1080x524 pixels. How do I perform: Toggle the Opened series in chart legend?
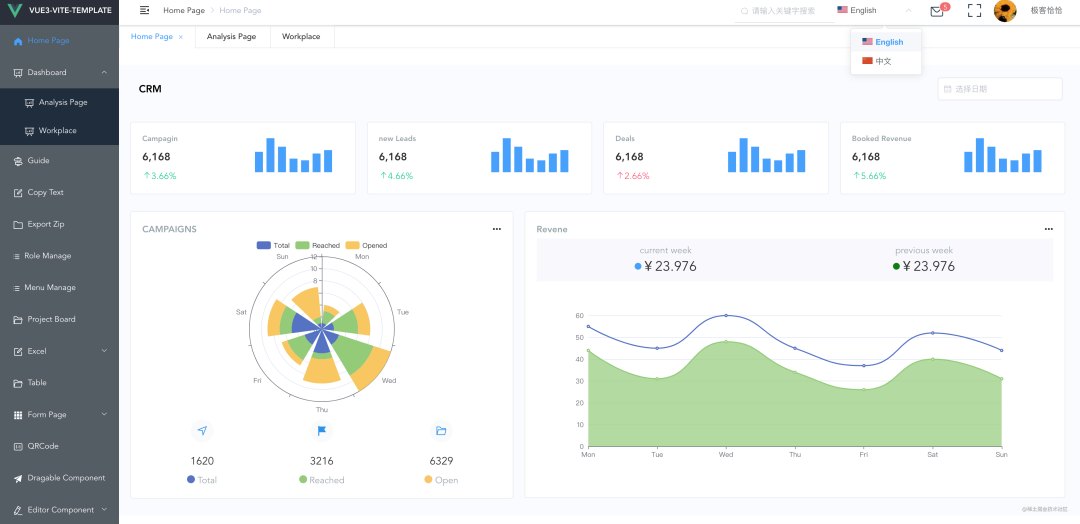pos(366,245)
